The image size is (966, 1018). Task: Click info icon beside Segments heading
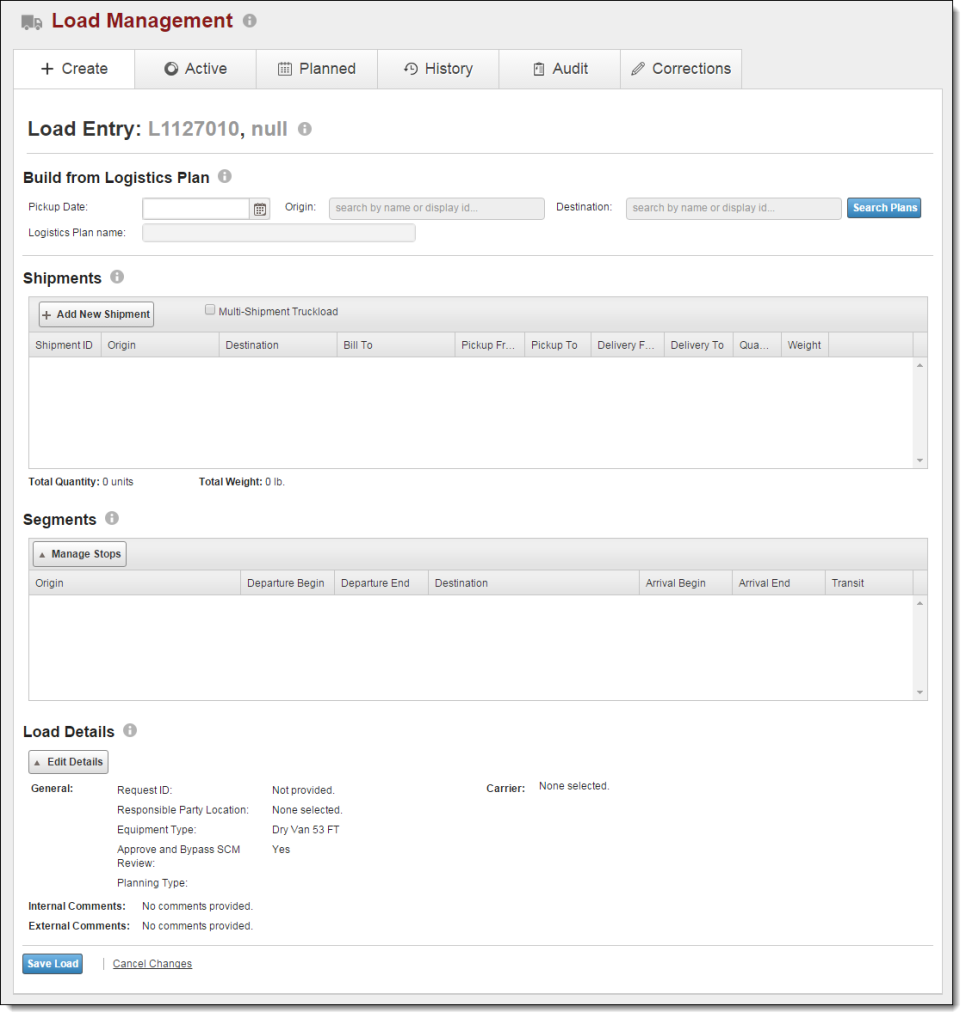coord(112,519)
